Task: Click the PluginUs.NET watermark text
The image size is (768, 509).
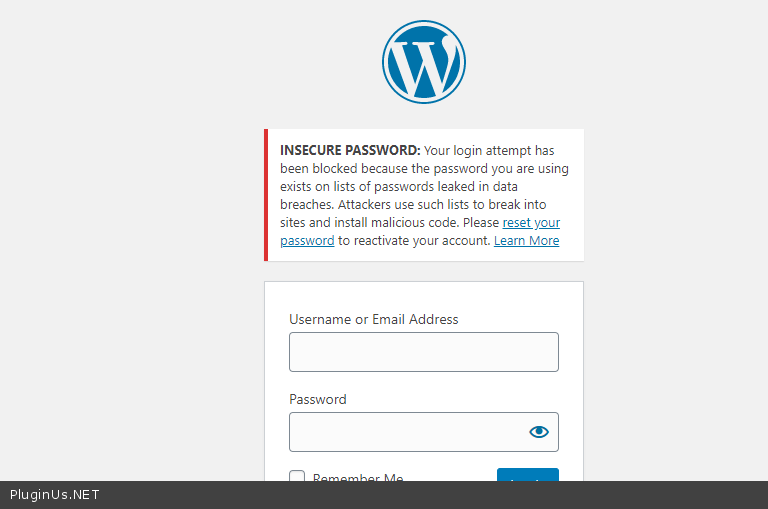Action: (x=54, y=495)
